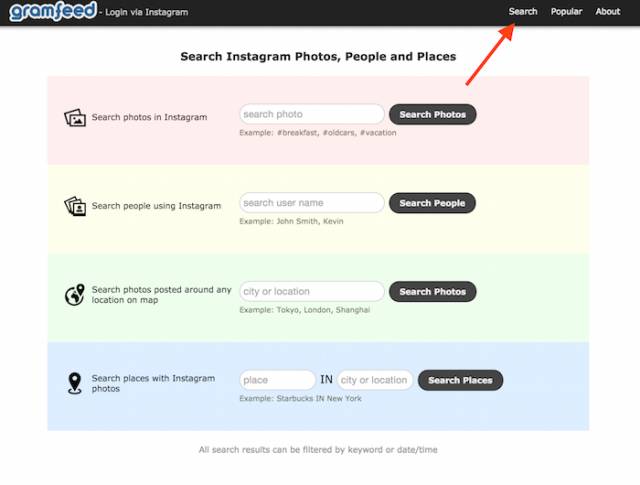Image resolution: width=640 pixels, height=485 pixels.
Task: Click the 'Search photos in Instagram' label
Action: point(149,117)
